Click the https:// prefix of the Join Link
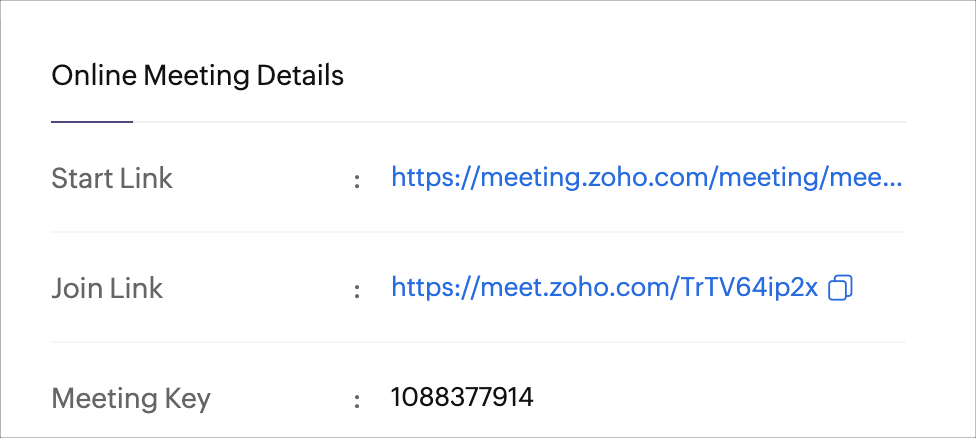 (x=436, y=288)
